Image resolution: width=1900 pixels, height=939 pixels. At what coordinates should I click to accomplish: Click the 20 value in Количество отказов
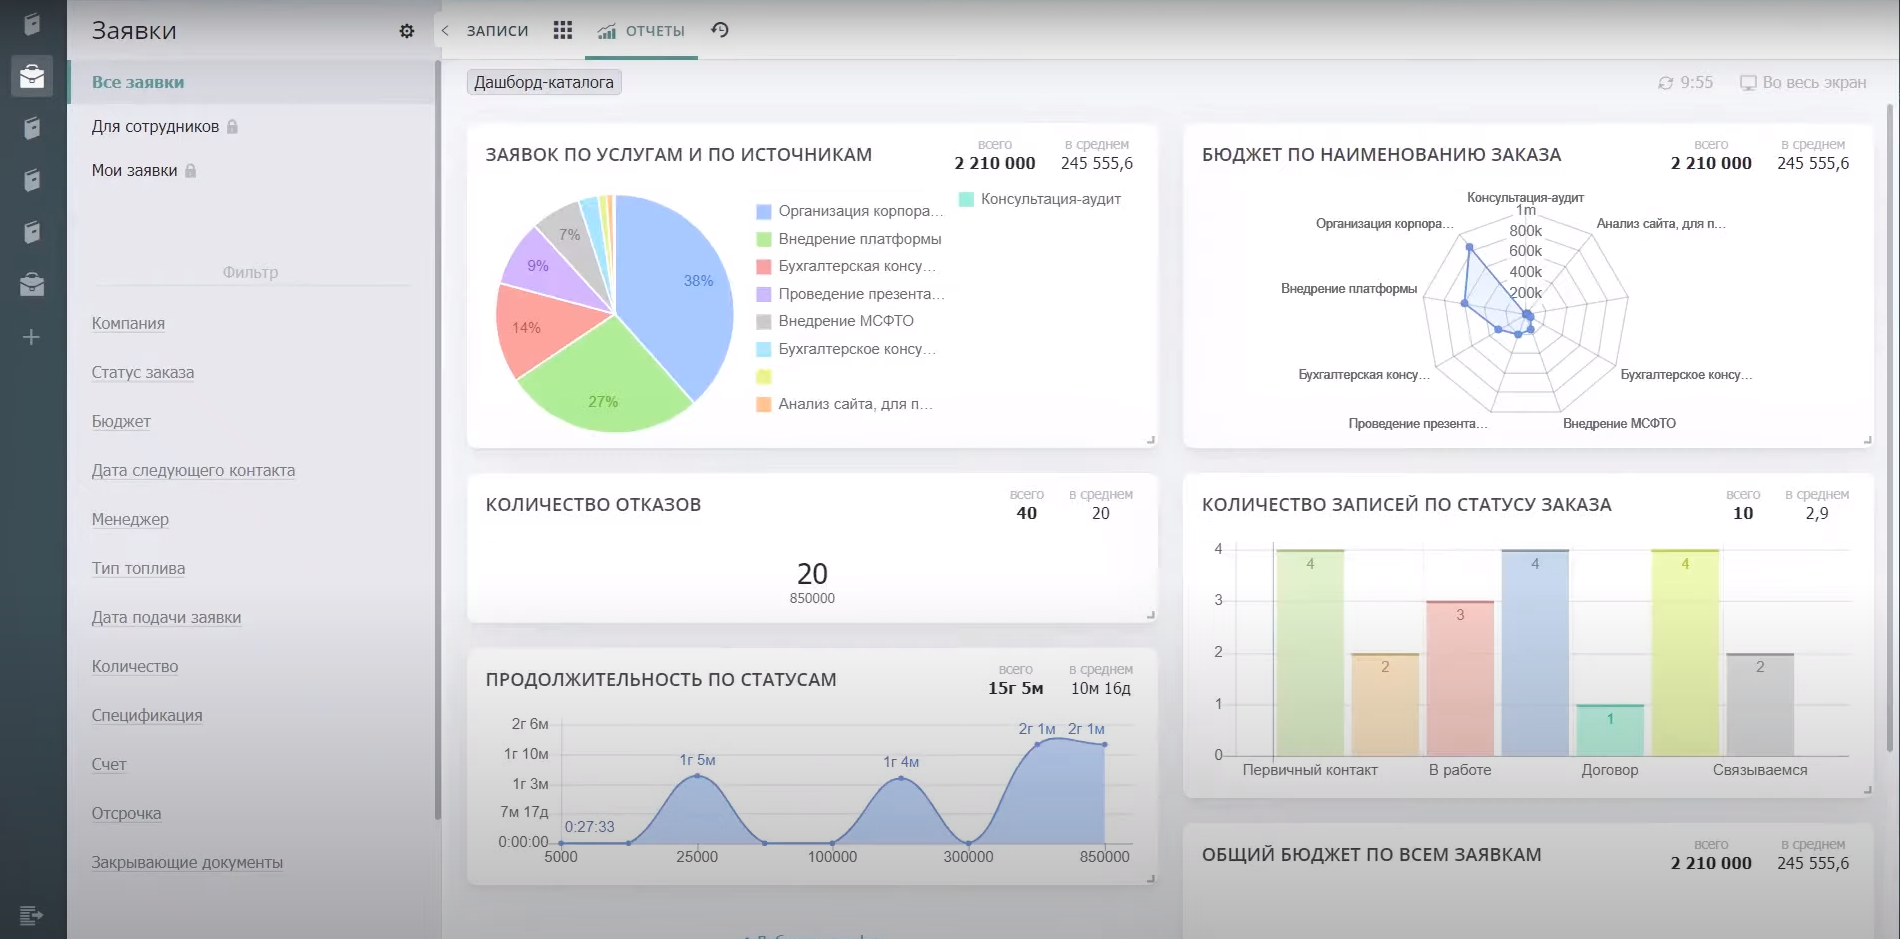point(812,574)
